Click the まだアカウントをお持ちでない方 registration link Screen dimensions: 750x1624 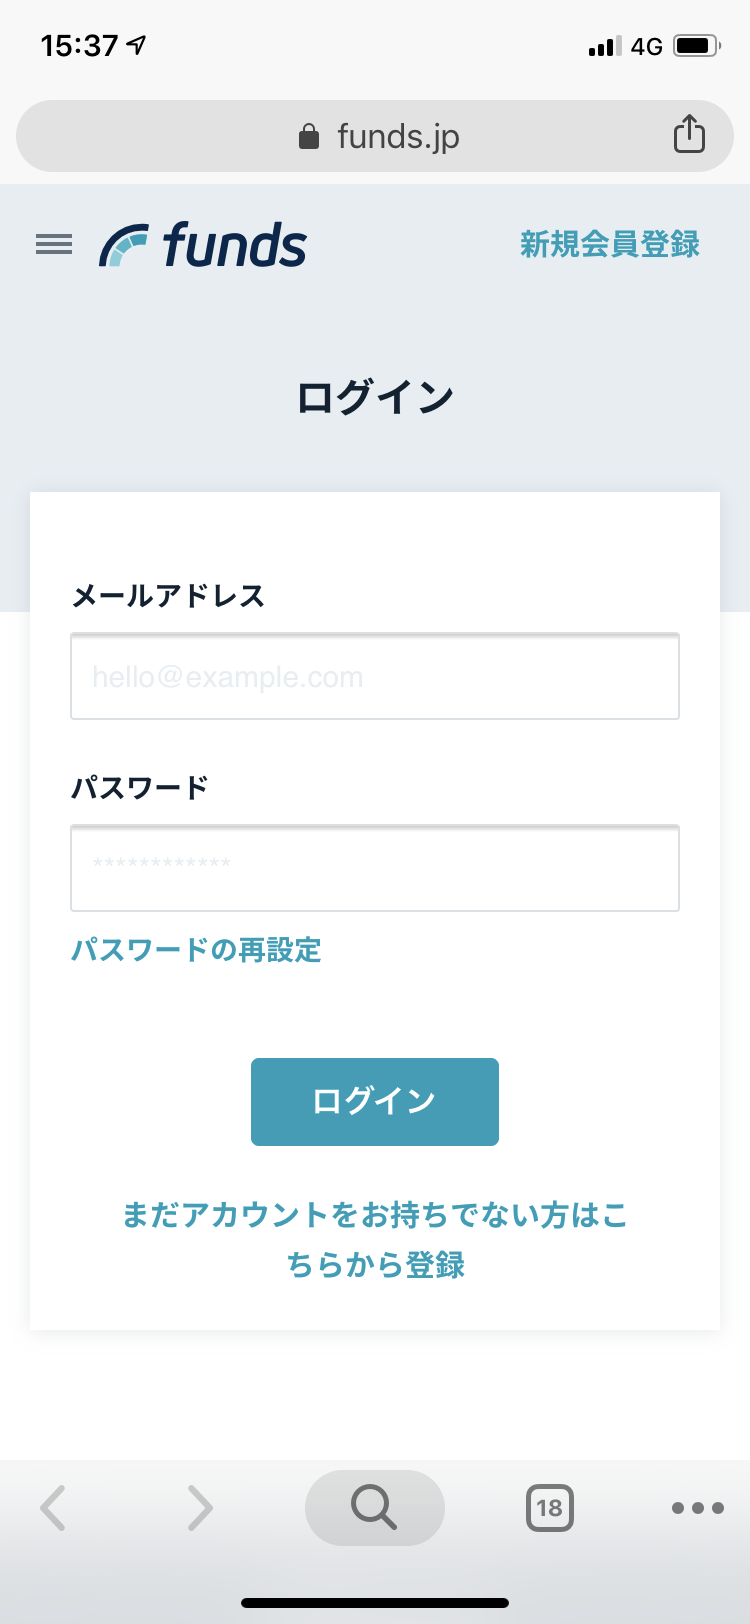point(375,1239)
